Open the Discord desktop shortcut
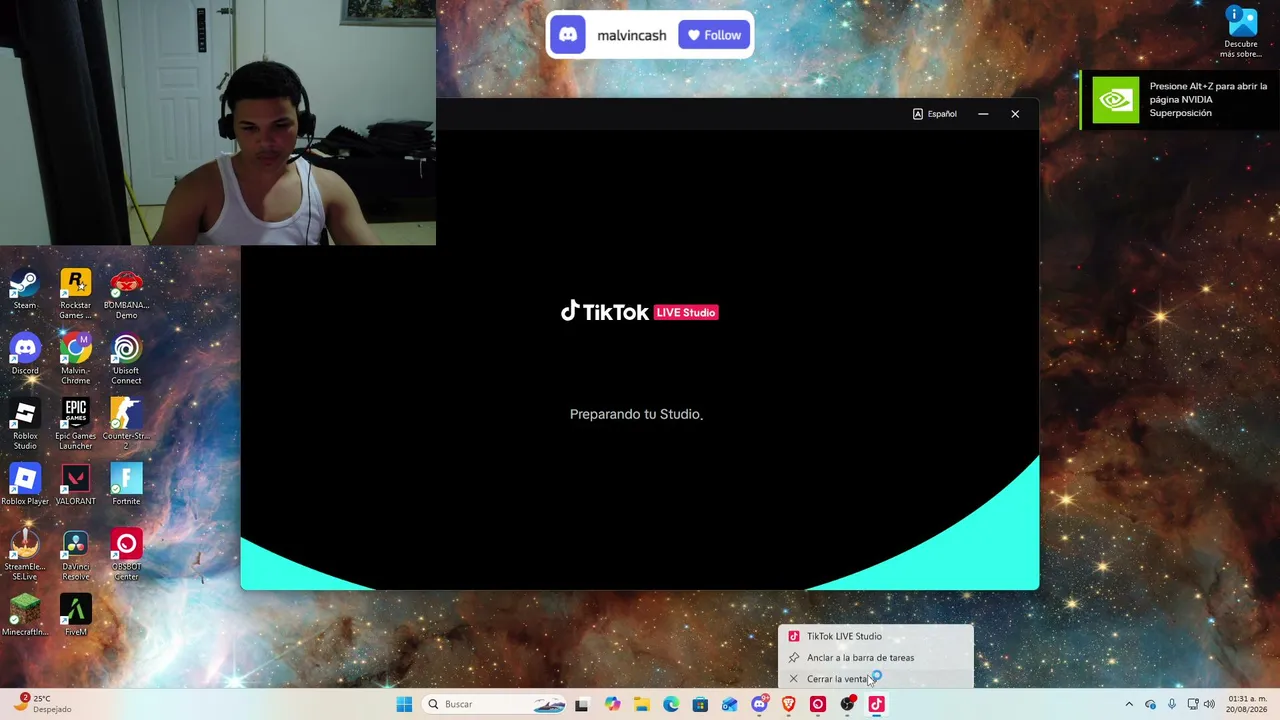The image size is (1280, 720). pyautogui.click(x=25, y=356)
